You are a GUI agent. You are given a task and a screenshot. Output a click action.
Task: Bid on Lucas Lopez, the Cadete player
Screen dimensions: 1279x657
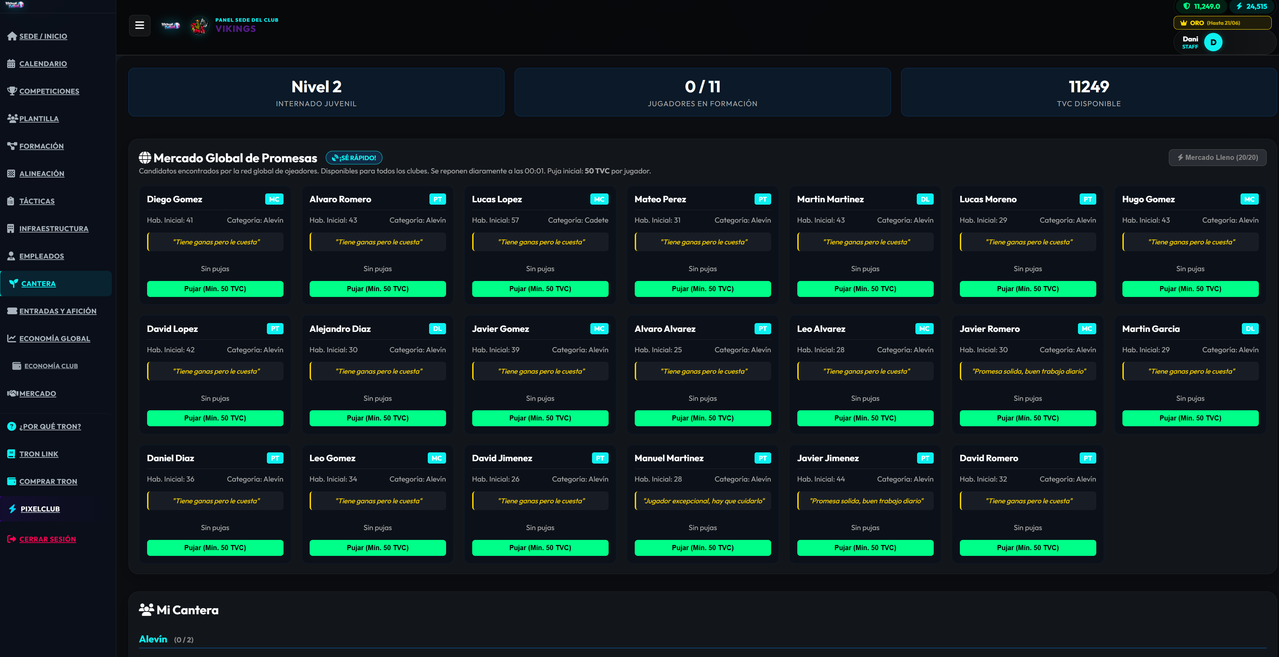point(540,289)
